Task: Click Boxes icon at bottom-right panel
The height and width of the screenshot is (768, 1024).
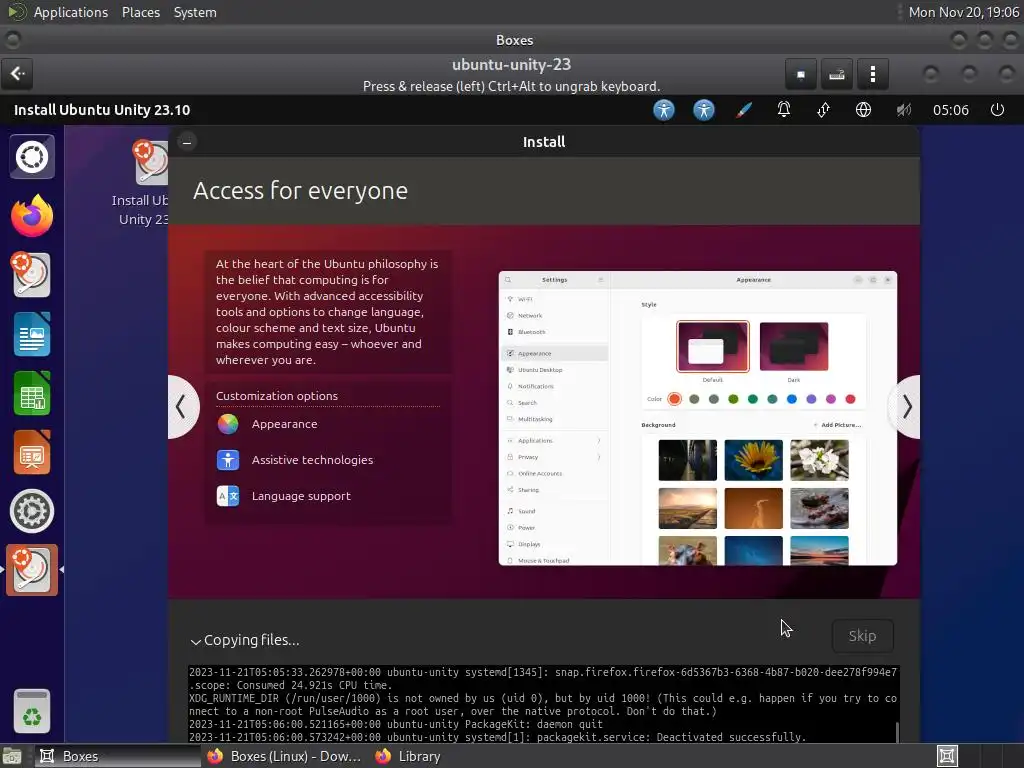Action: point(947,756)
